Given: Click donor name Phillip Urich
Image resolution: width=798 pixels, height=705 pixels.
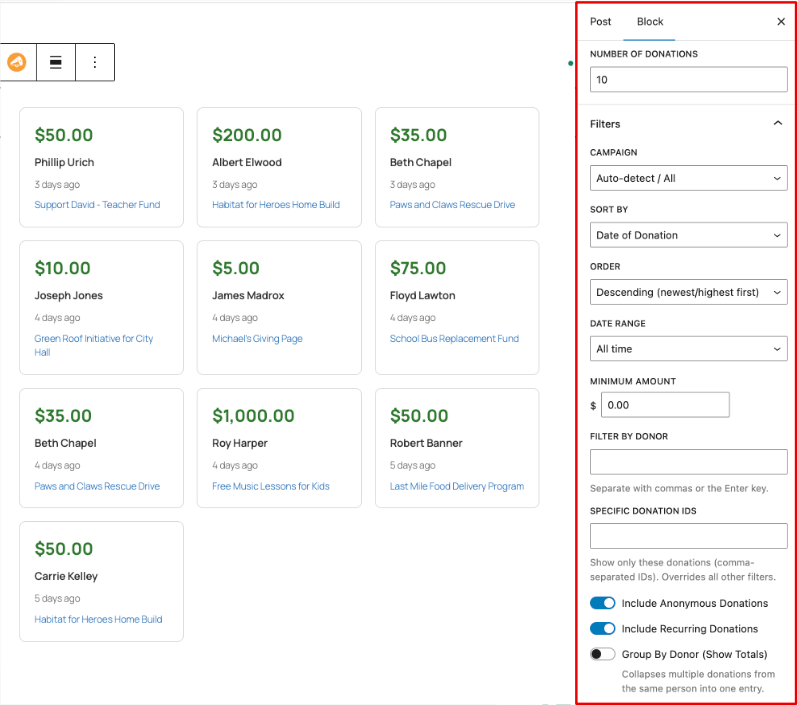Looking at the screenshot, I should click(x=64, y=162).
